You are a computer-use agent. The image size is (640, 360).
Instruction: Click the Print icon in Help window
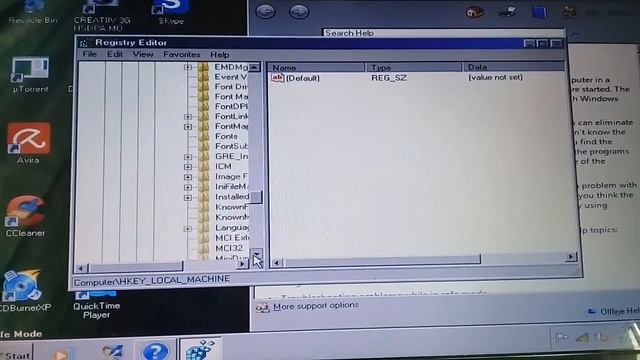[507, 13]
